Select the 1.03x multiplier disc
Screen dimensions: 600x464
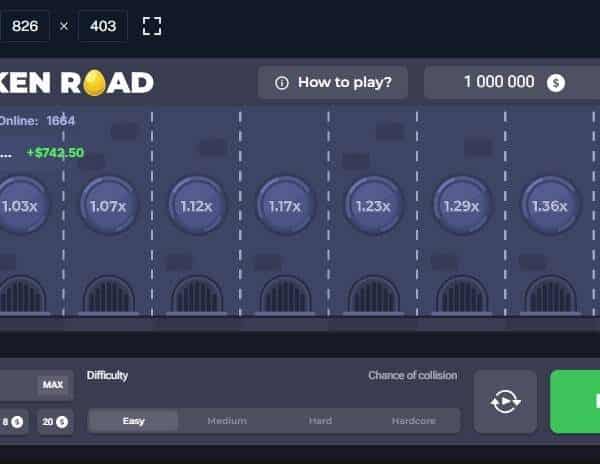(21, 206)
